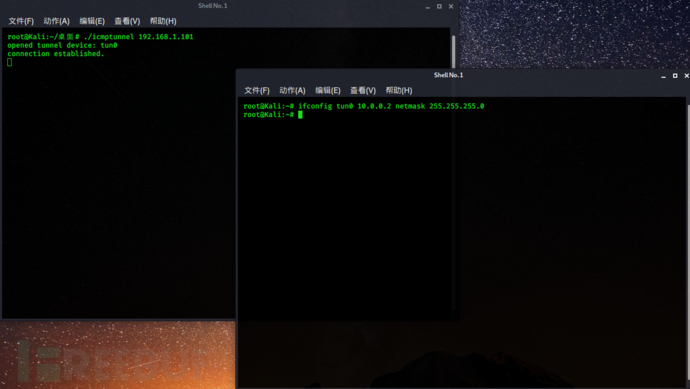Click the 'connection established.' output line

coord(55,54)
